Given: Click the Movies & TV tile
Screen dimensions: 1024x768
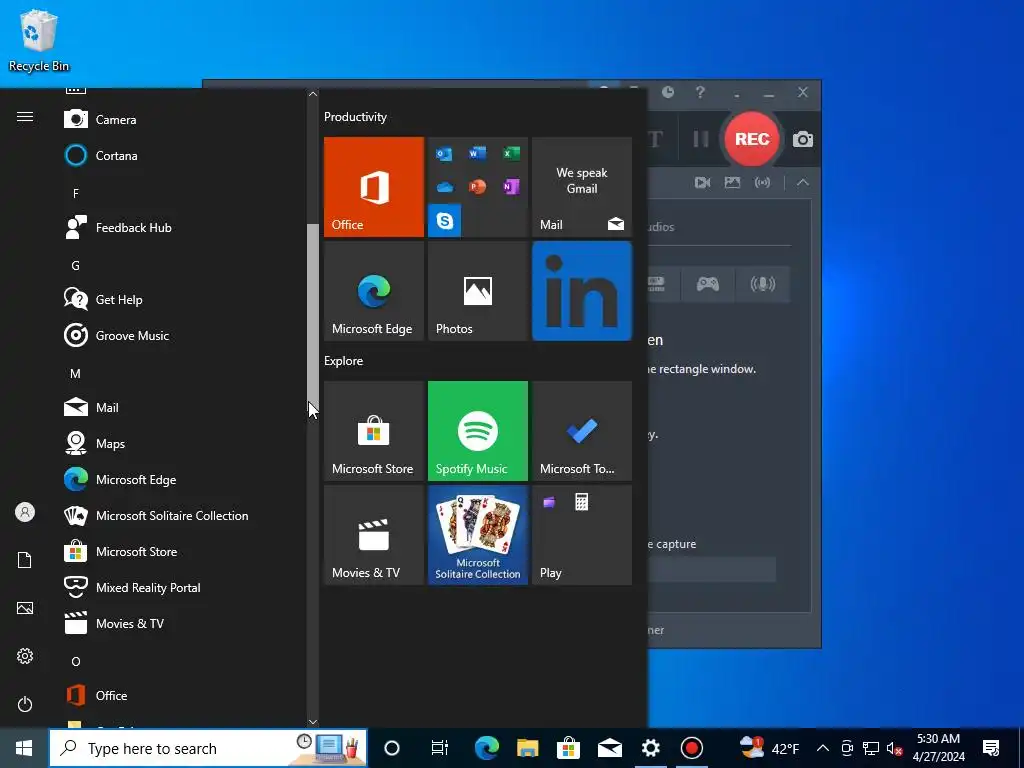Looking at the screenshot, I should click(374, 535).
